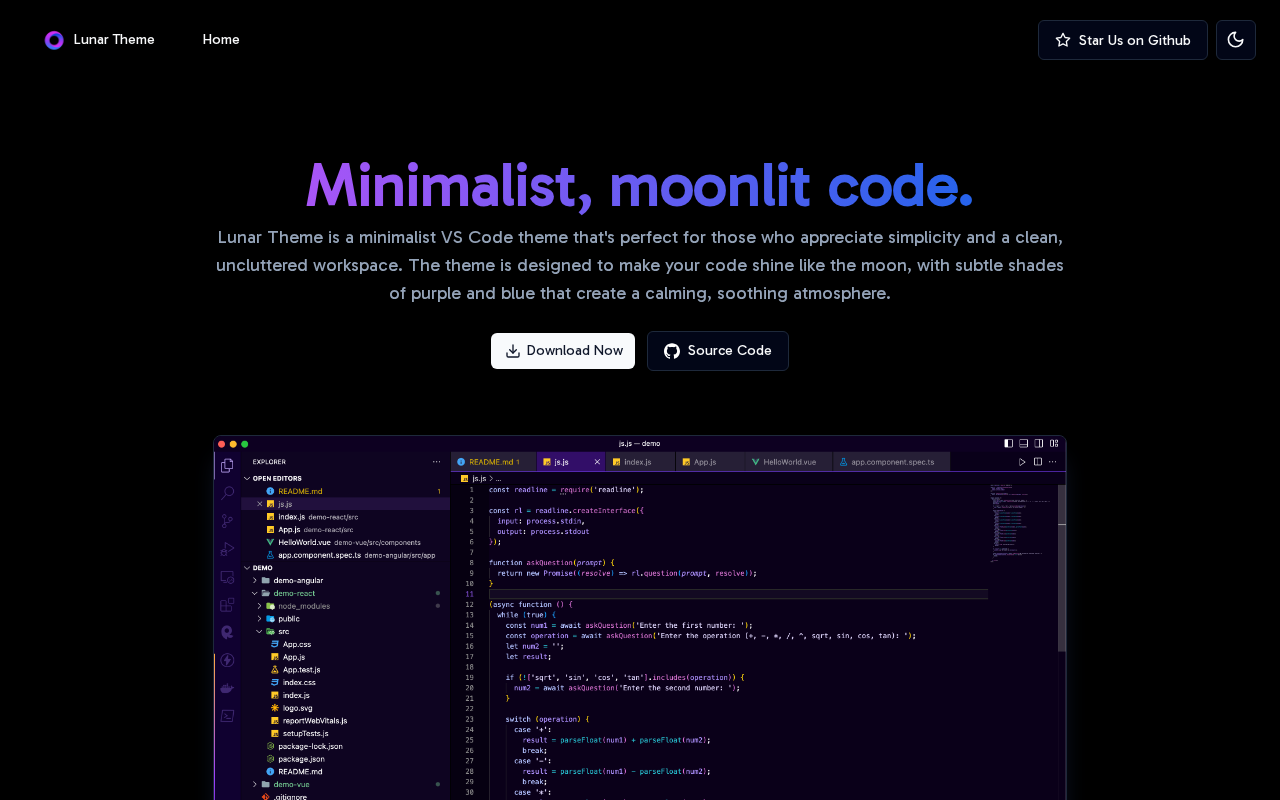The width and height of the screenshot is (1280, 800).
Task: Open the Run and Debug activity icon
Action: [x=227, y=549]
